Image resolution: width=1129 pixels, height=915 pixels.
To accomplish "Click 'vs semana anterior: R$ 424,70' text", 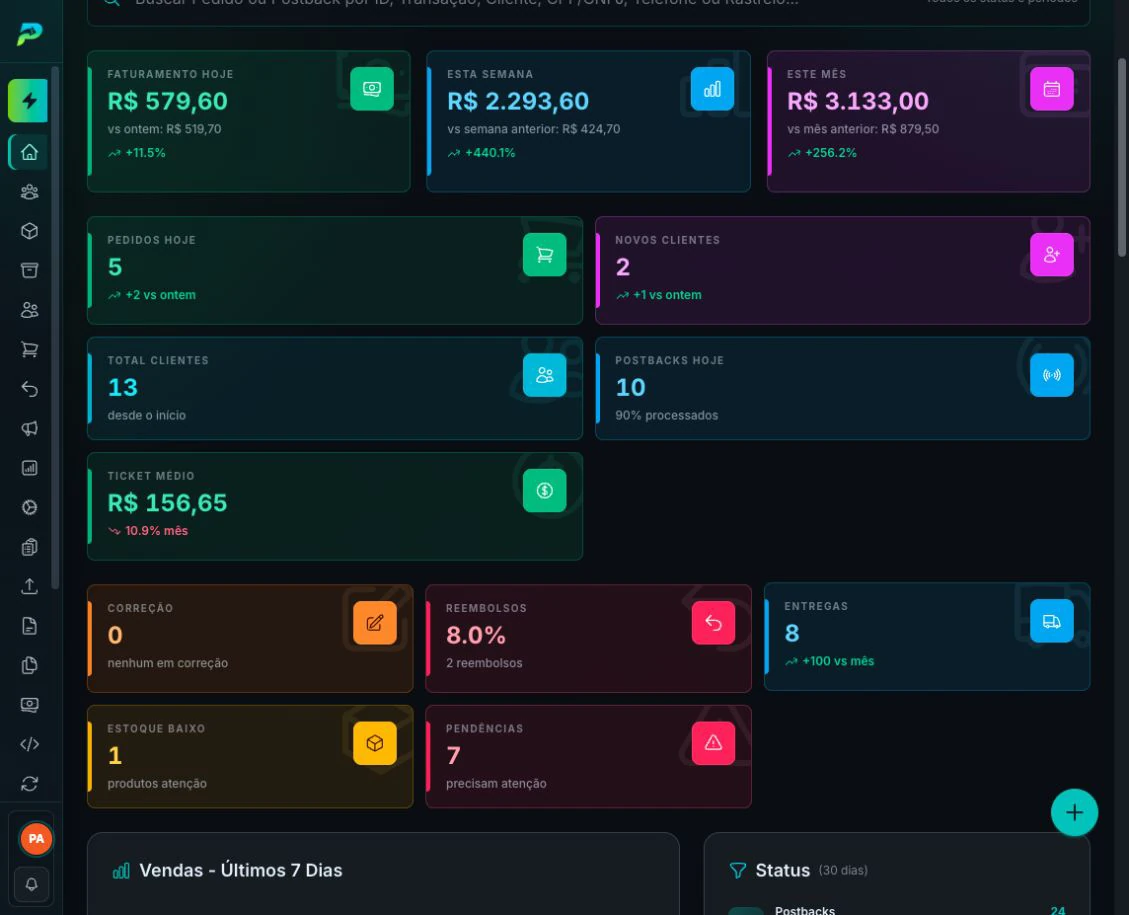I will (x=534, y=129).
